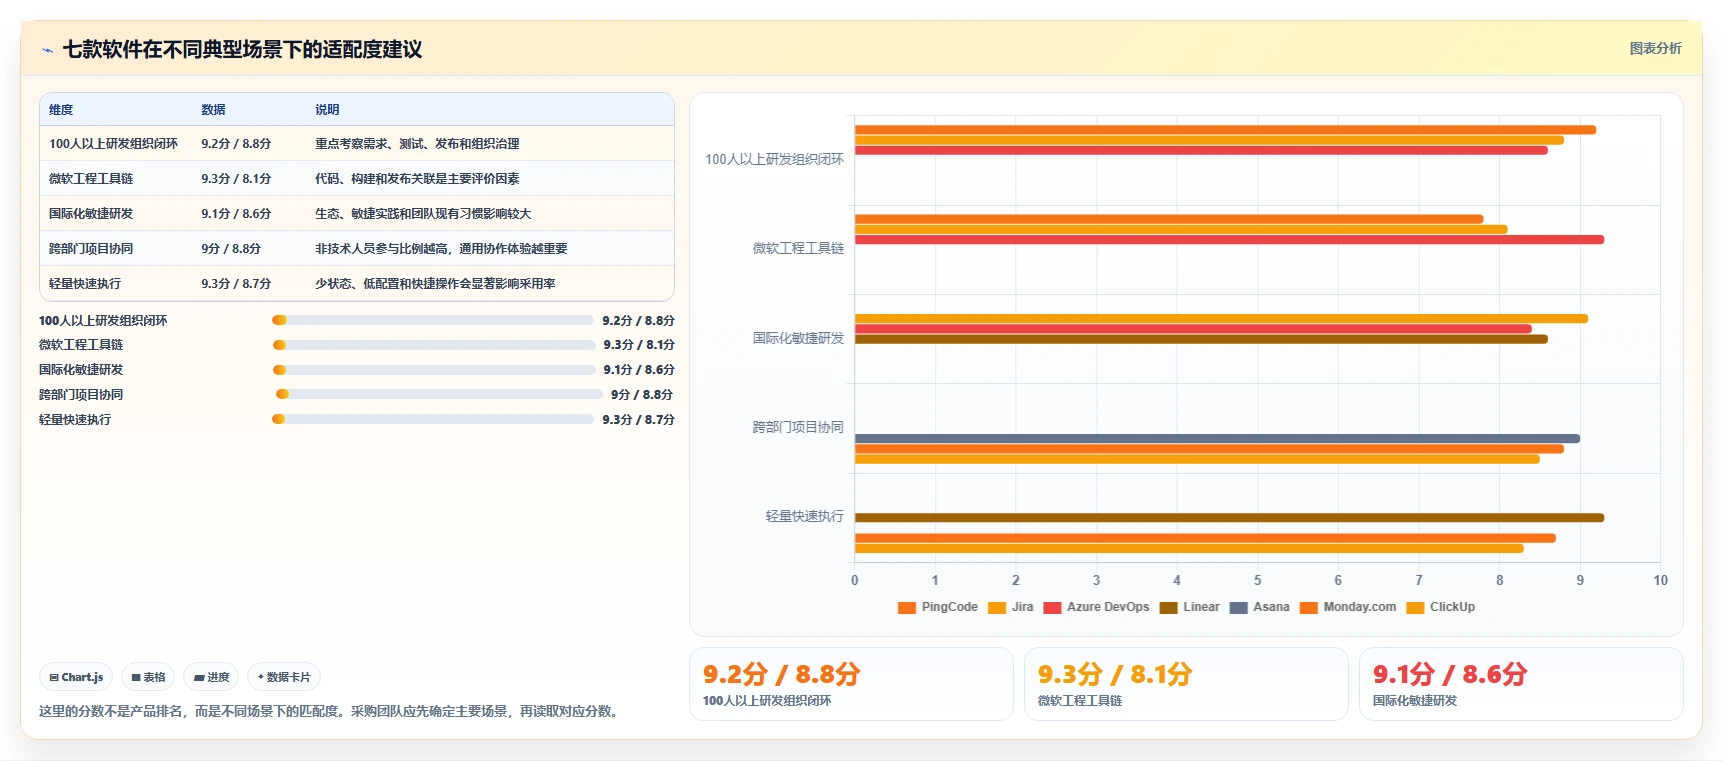Screen dimensions: 1723x761
Task: Click chart axis label 国际化敏捷研发
Action: tap(798, 338)
